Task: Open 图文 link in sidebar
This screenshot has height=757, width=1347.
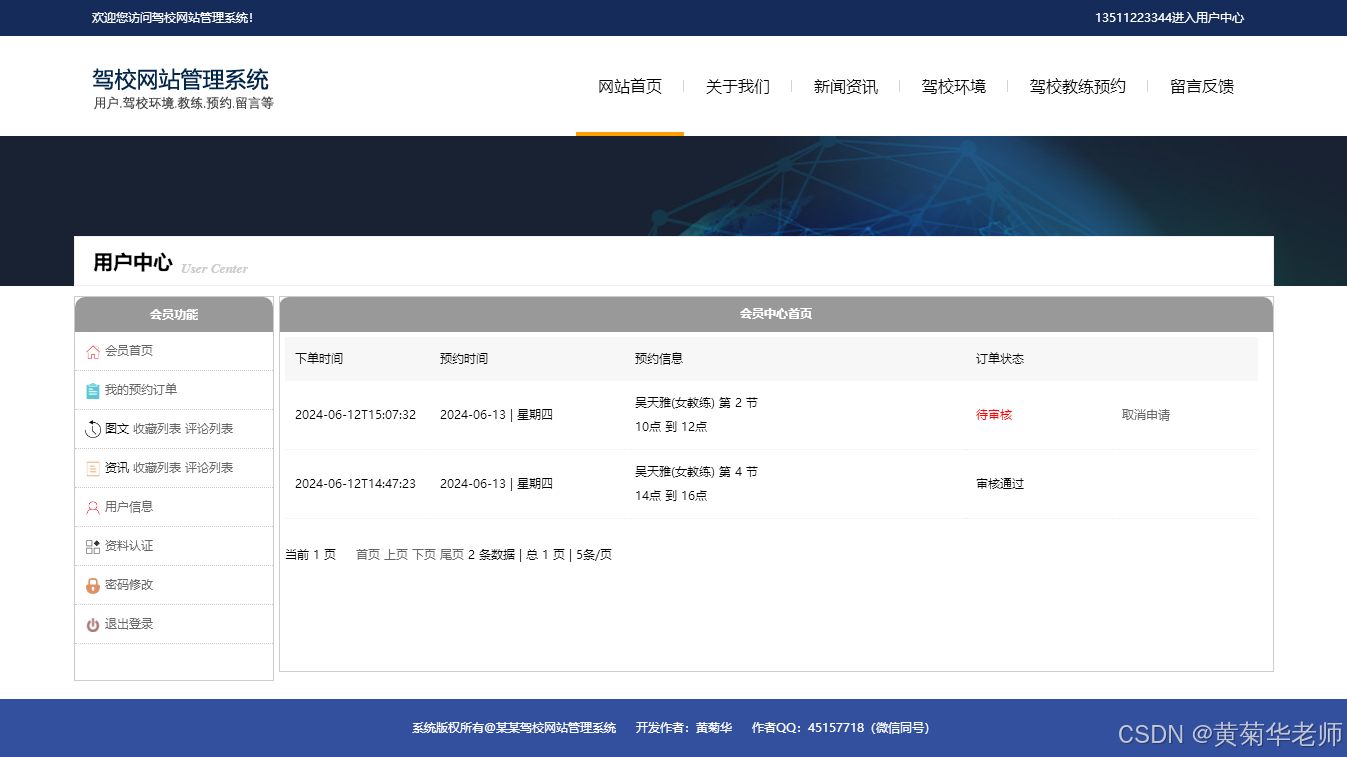Action: (117, 429)
